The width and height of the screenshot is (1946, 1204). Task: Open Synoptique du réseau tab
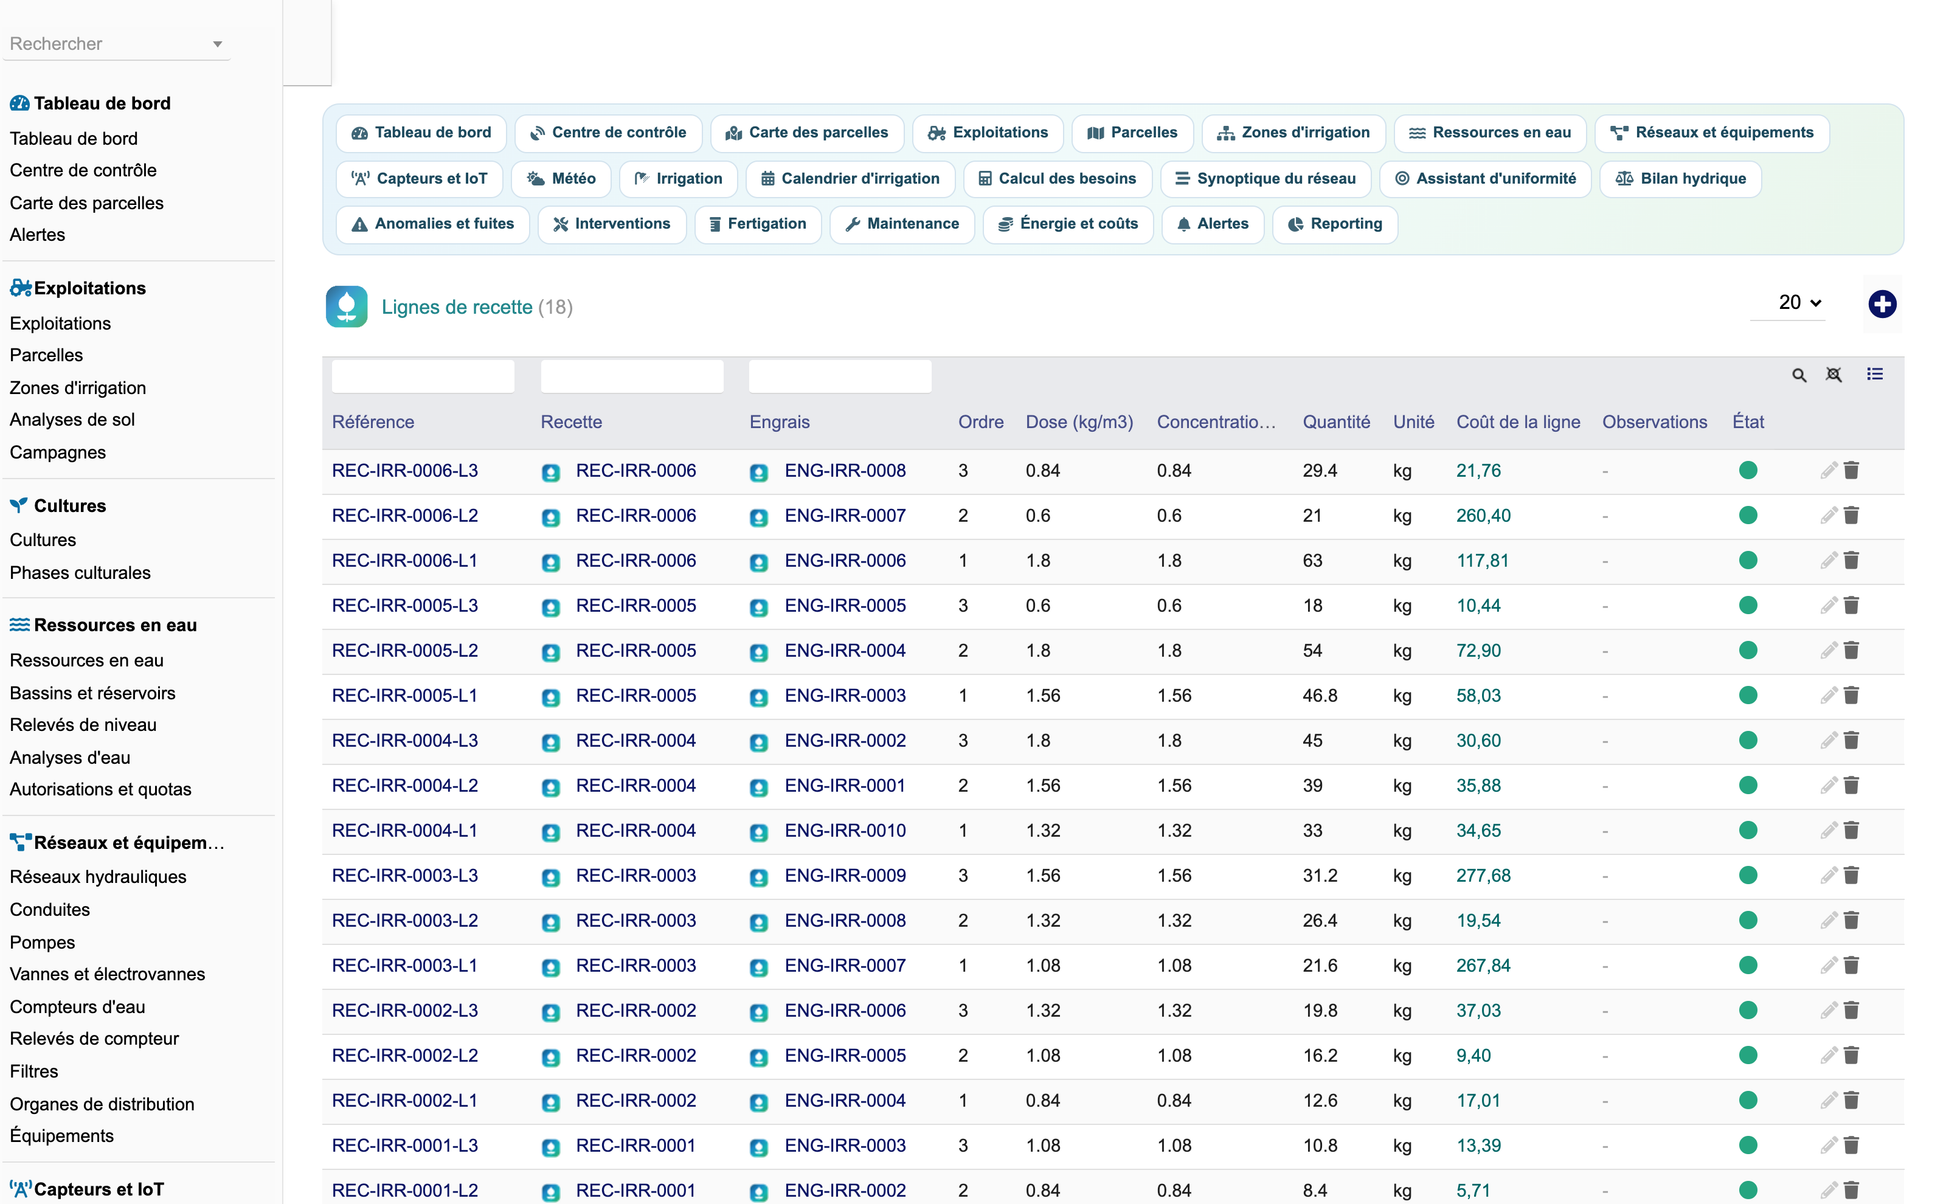(1265, 179)
